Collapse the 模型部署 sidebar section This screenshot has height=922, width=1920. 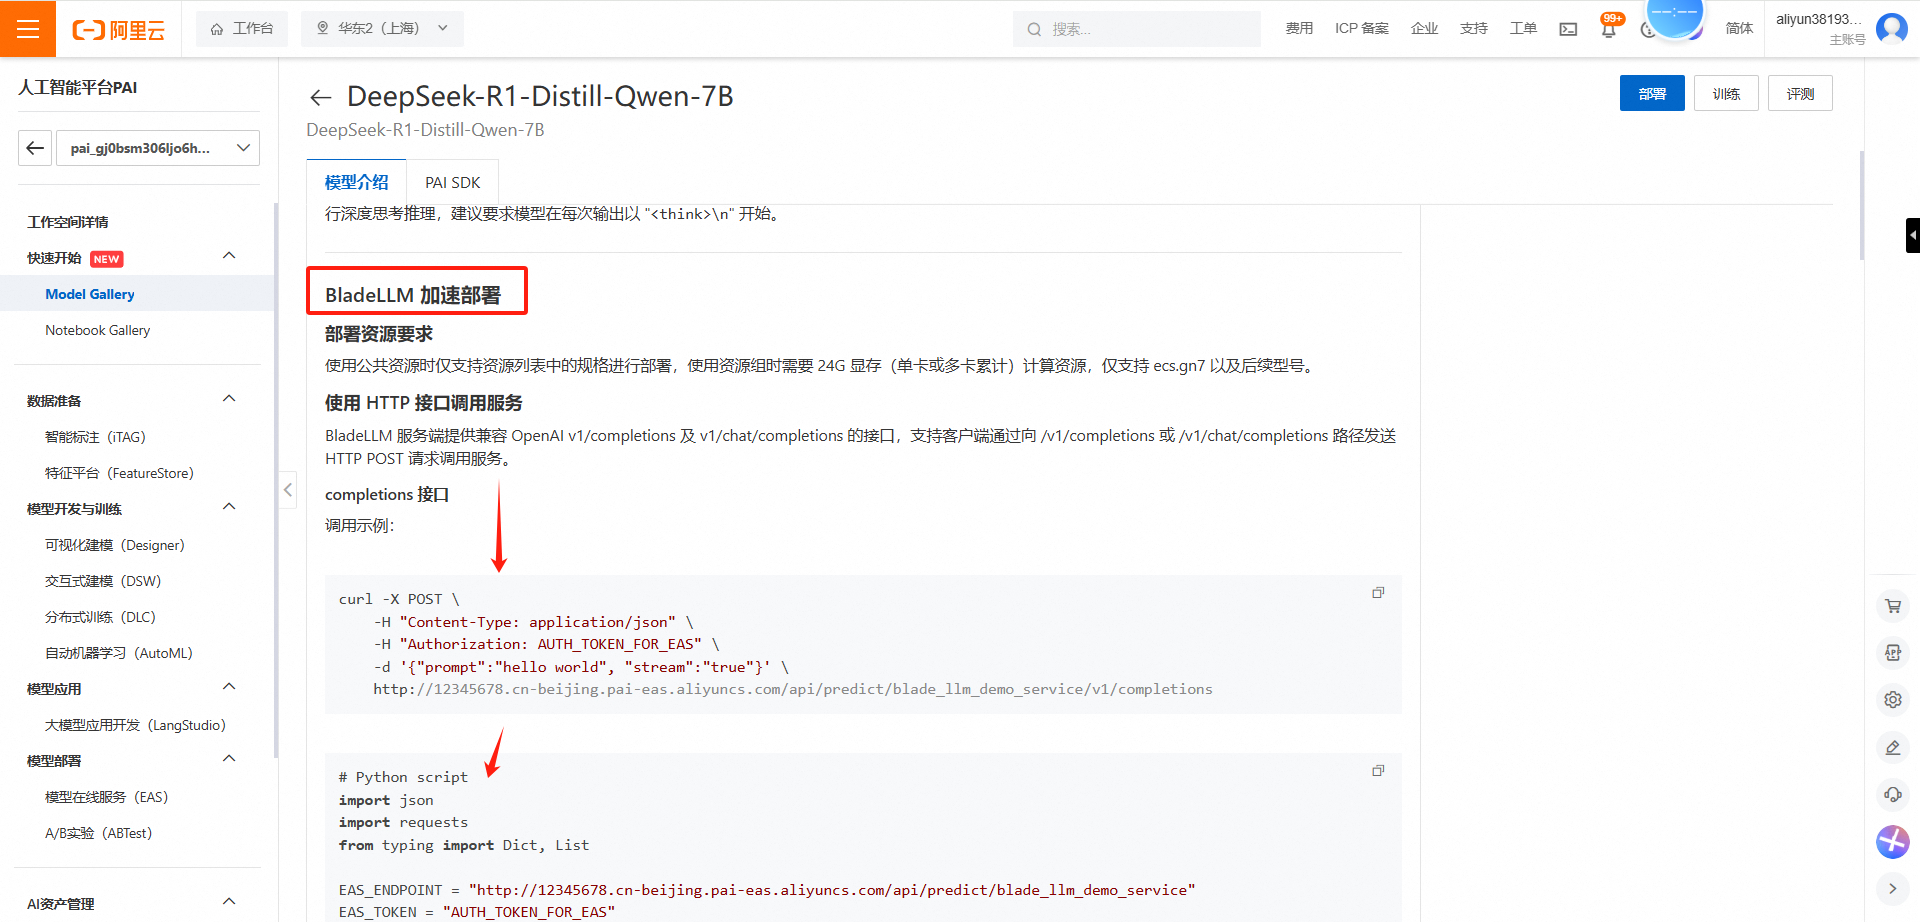[x=229, y=760]
